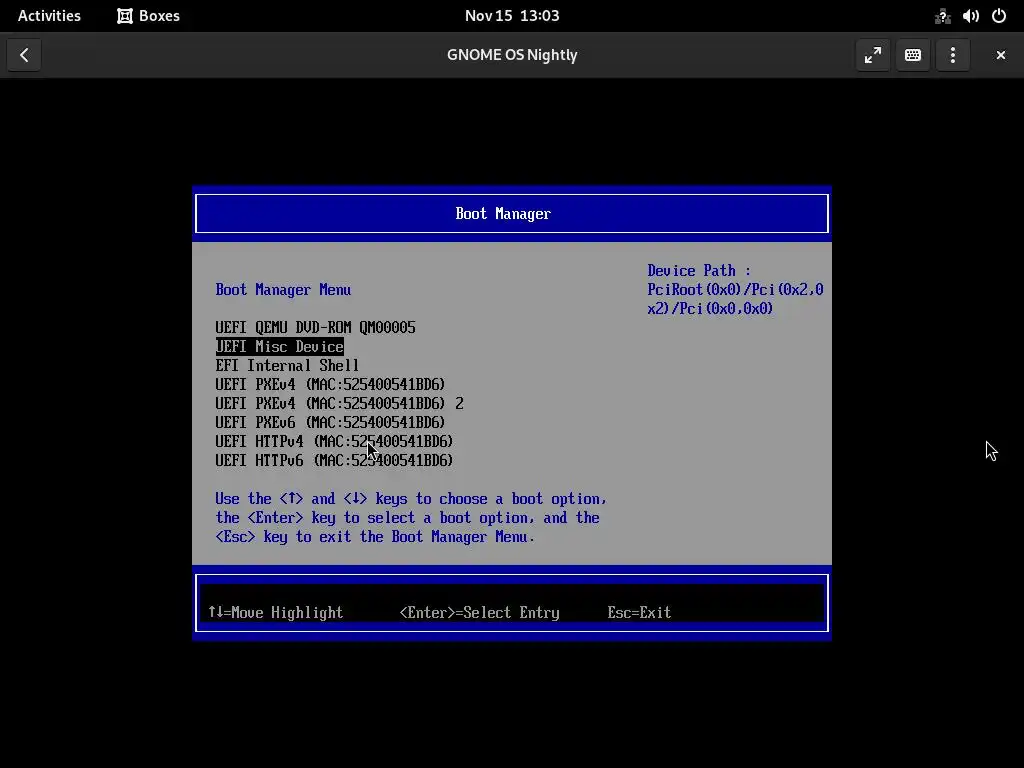The height and width of the screenshot is (768, 1024).
Task: Close the GNOME OS Nightly window
Action: tap(1000, 55)
